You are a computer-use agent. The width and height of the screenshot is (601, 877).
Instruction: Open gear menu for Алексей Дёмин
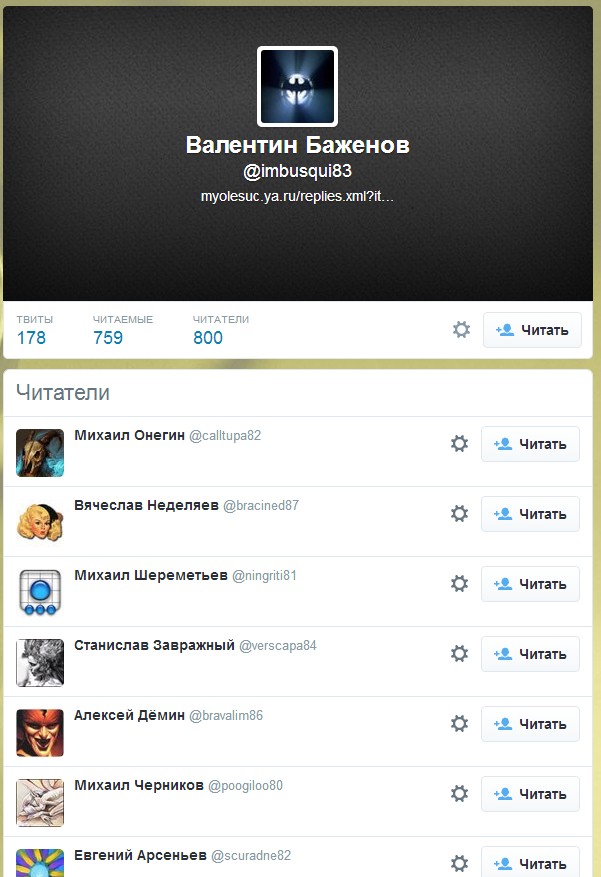coord(460,724)
